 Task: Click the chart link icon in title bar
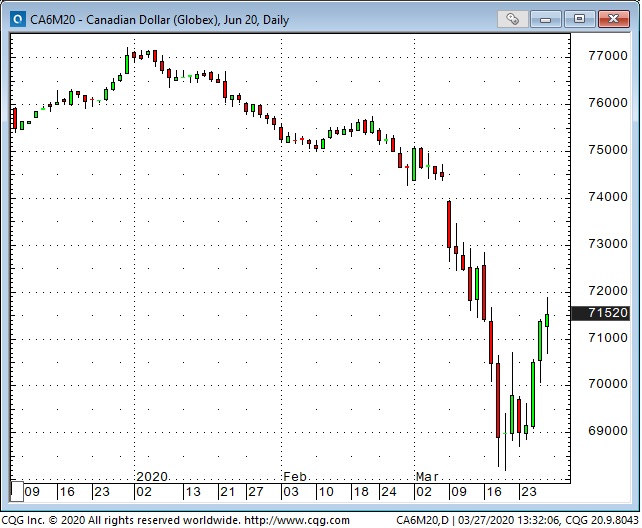[x=513, y=19]
